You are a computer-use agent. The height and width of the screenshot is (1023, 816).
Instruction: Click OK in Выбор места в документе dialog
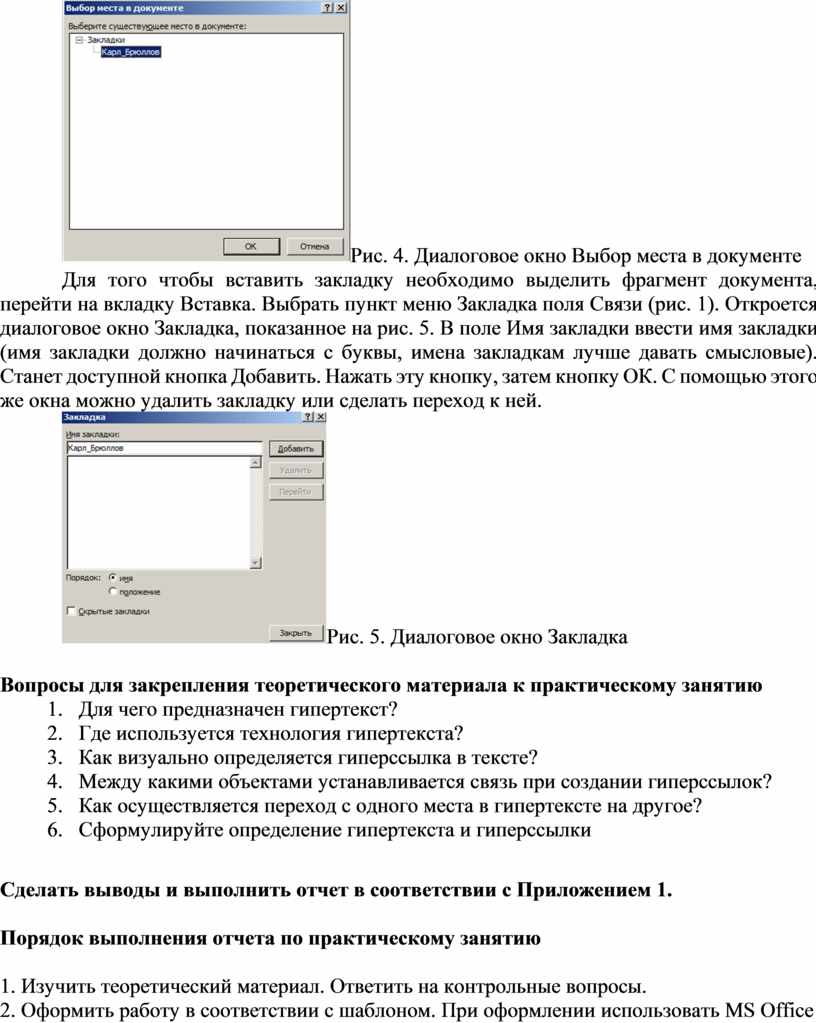tap(251, 247)
